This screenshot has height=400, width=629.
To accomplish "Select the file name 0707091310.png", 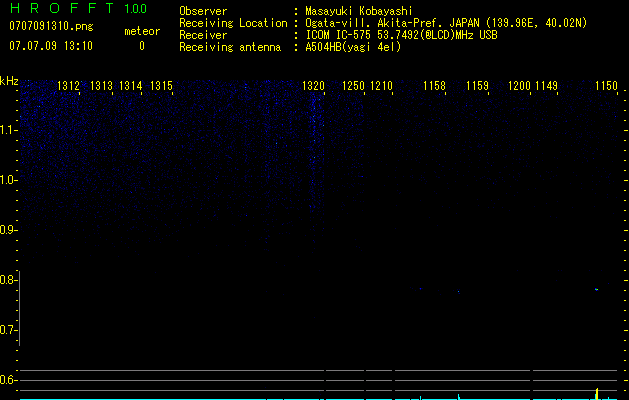I will click(51, 26).
